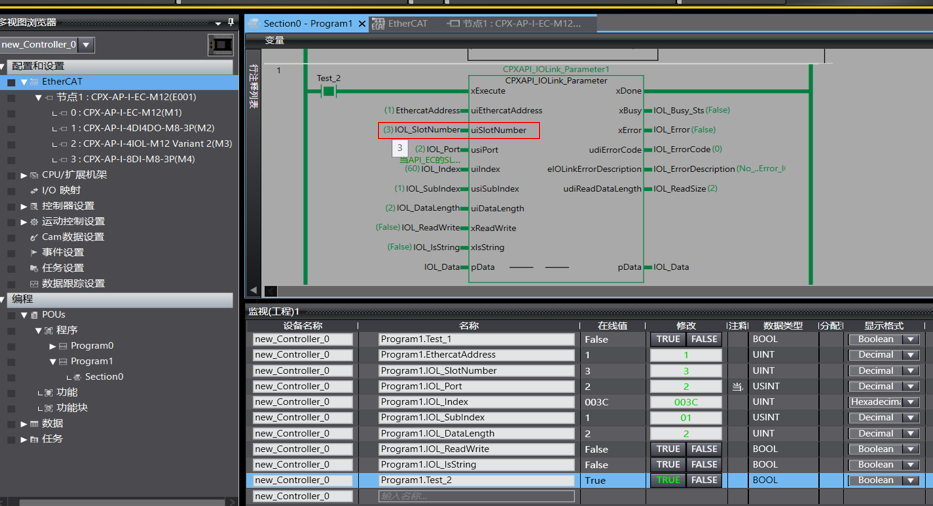Close the Section0 - Program1 tab

tap(362, 24)
